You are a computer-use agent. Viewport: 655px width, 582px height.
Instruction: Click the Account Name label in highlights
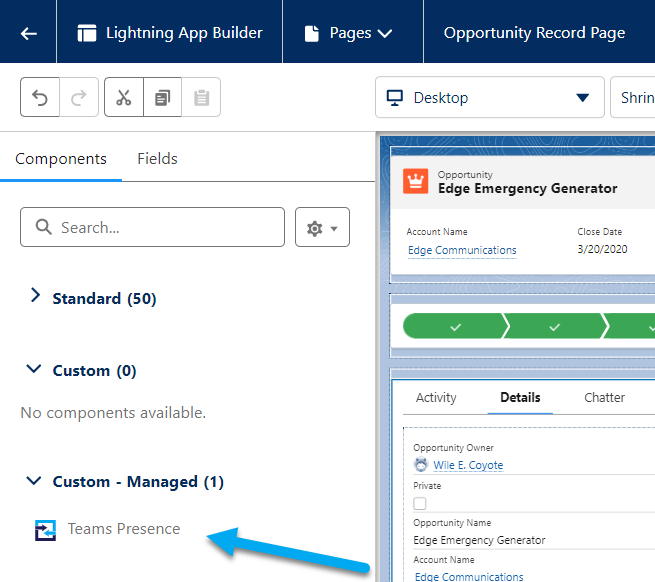pos(437,232)
